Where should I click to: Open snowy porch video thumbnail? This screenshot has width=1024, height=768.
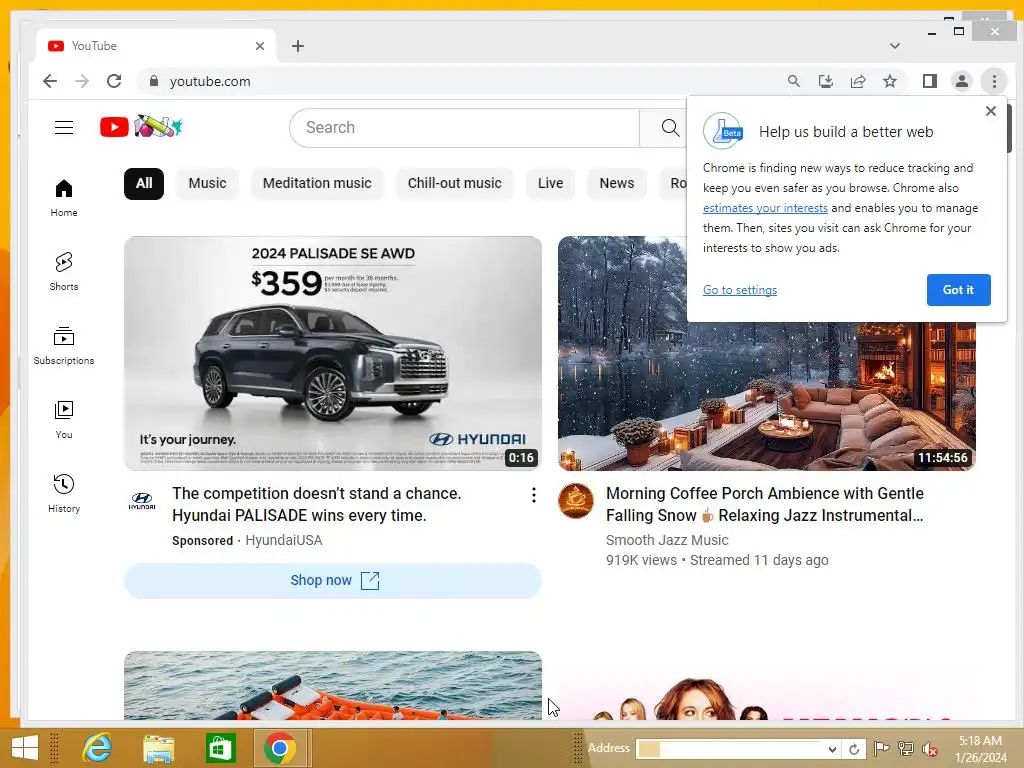coord(767,395)
